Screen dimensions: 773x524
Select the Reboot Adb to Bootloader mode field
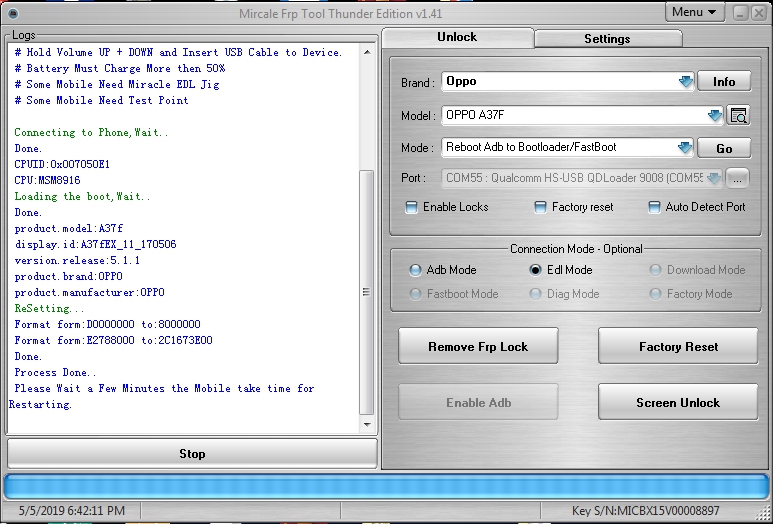click(x=567, y=147)
